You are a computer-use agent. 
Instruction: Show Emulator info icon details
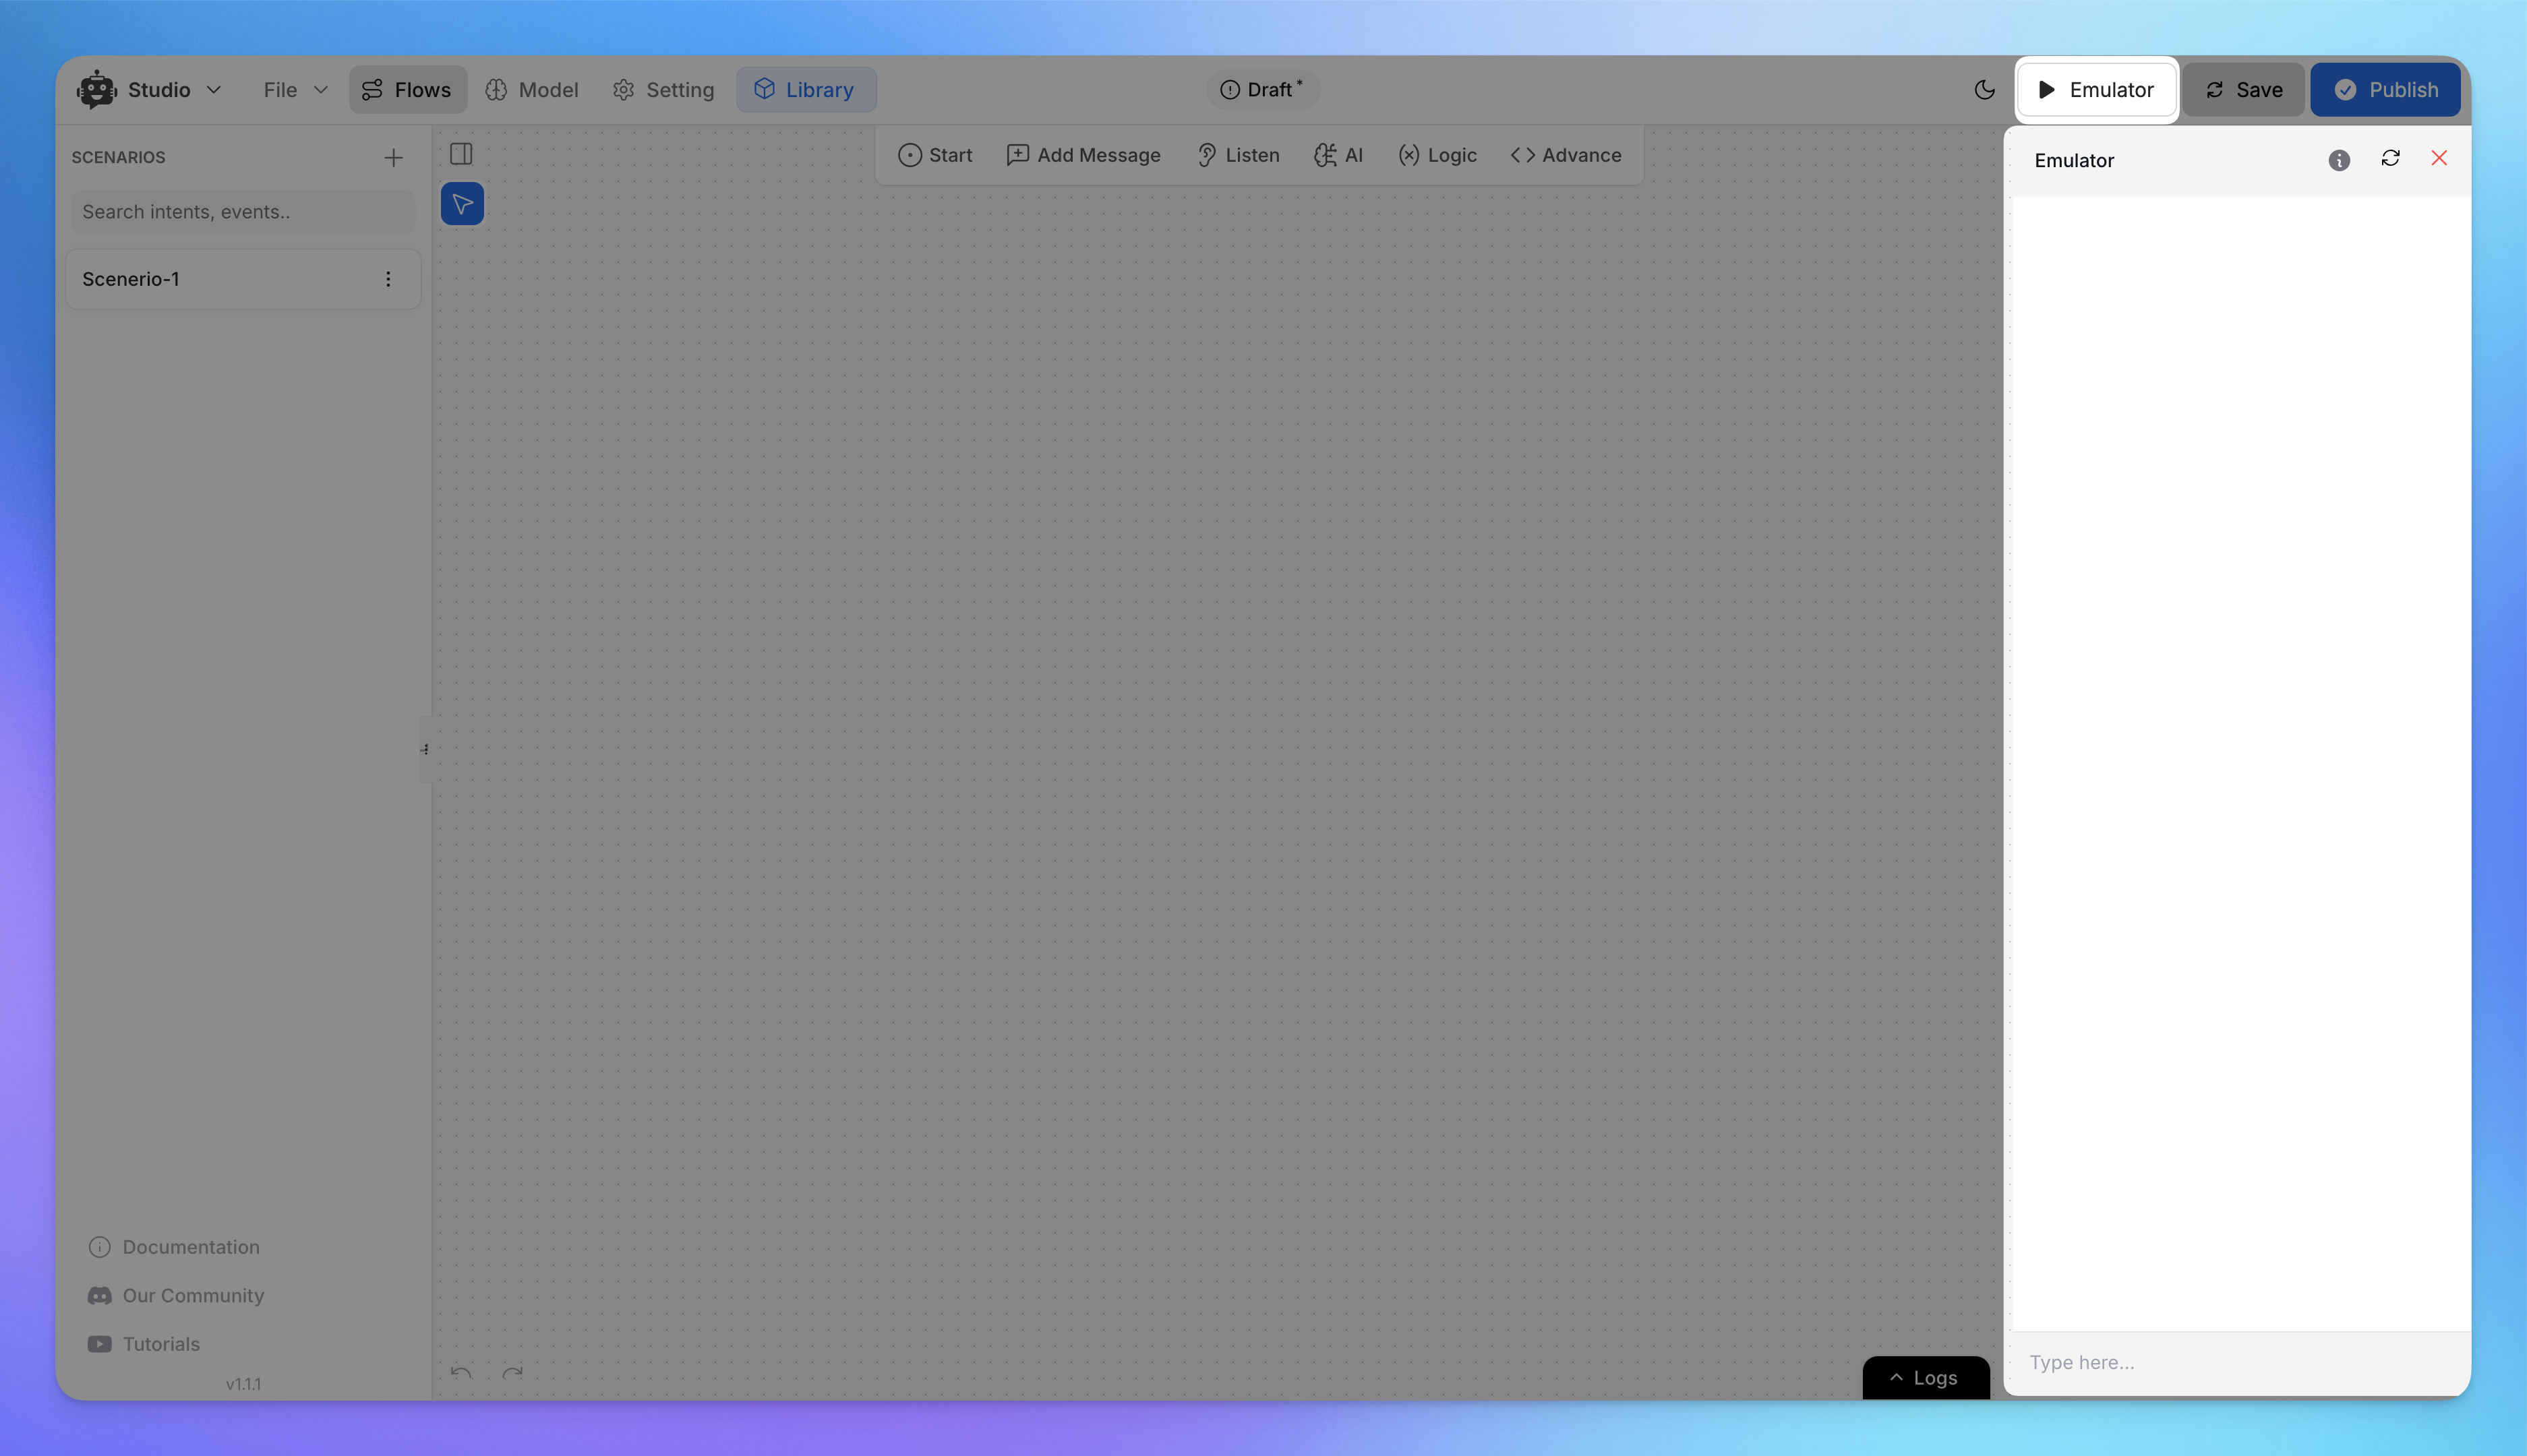(2339, 160)
